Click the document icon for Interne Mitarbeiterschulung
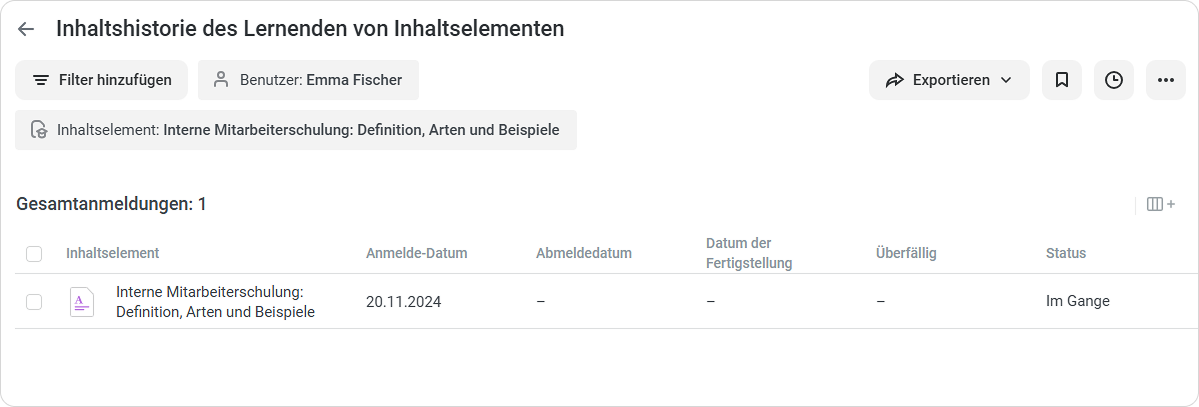 pos(82,302)
